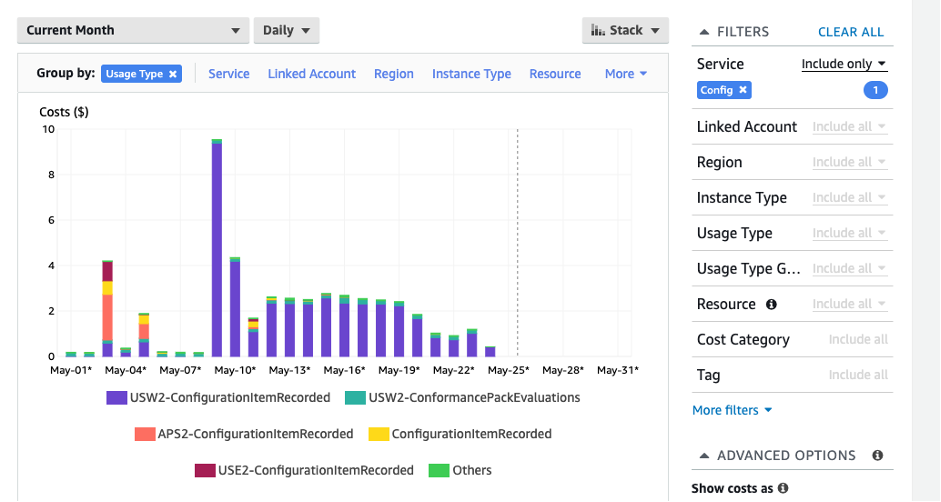Viewport: 941px width, 502px height.
Task: Click the tallest purple bar near May-09
Action: 217,249
